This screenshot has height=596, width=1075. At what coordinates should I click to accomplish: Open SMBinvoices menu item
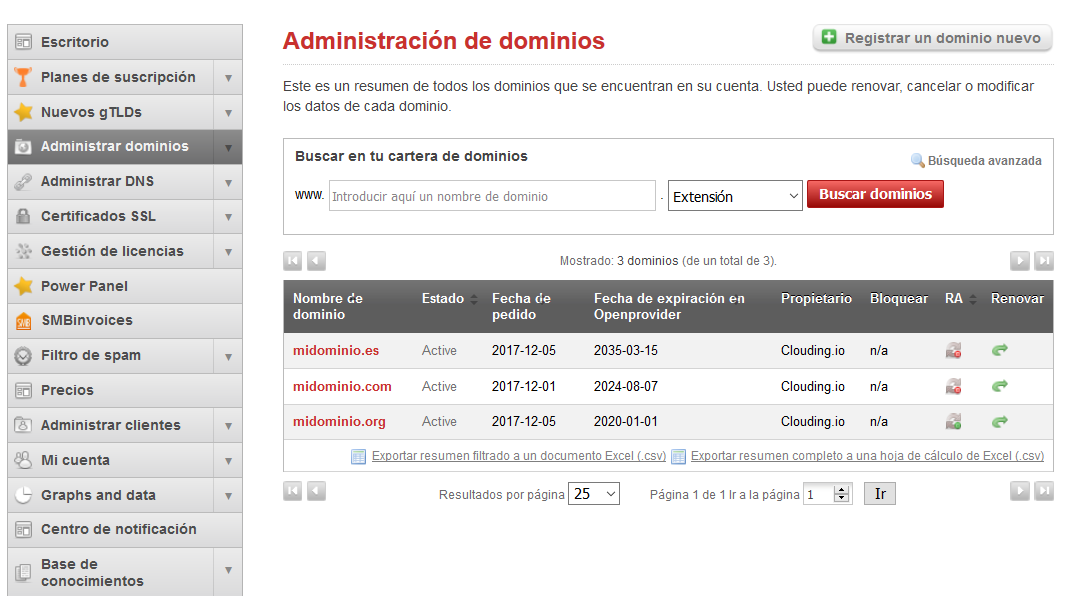125,320
